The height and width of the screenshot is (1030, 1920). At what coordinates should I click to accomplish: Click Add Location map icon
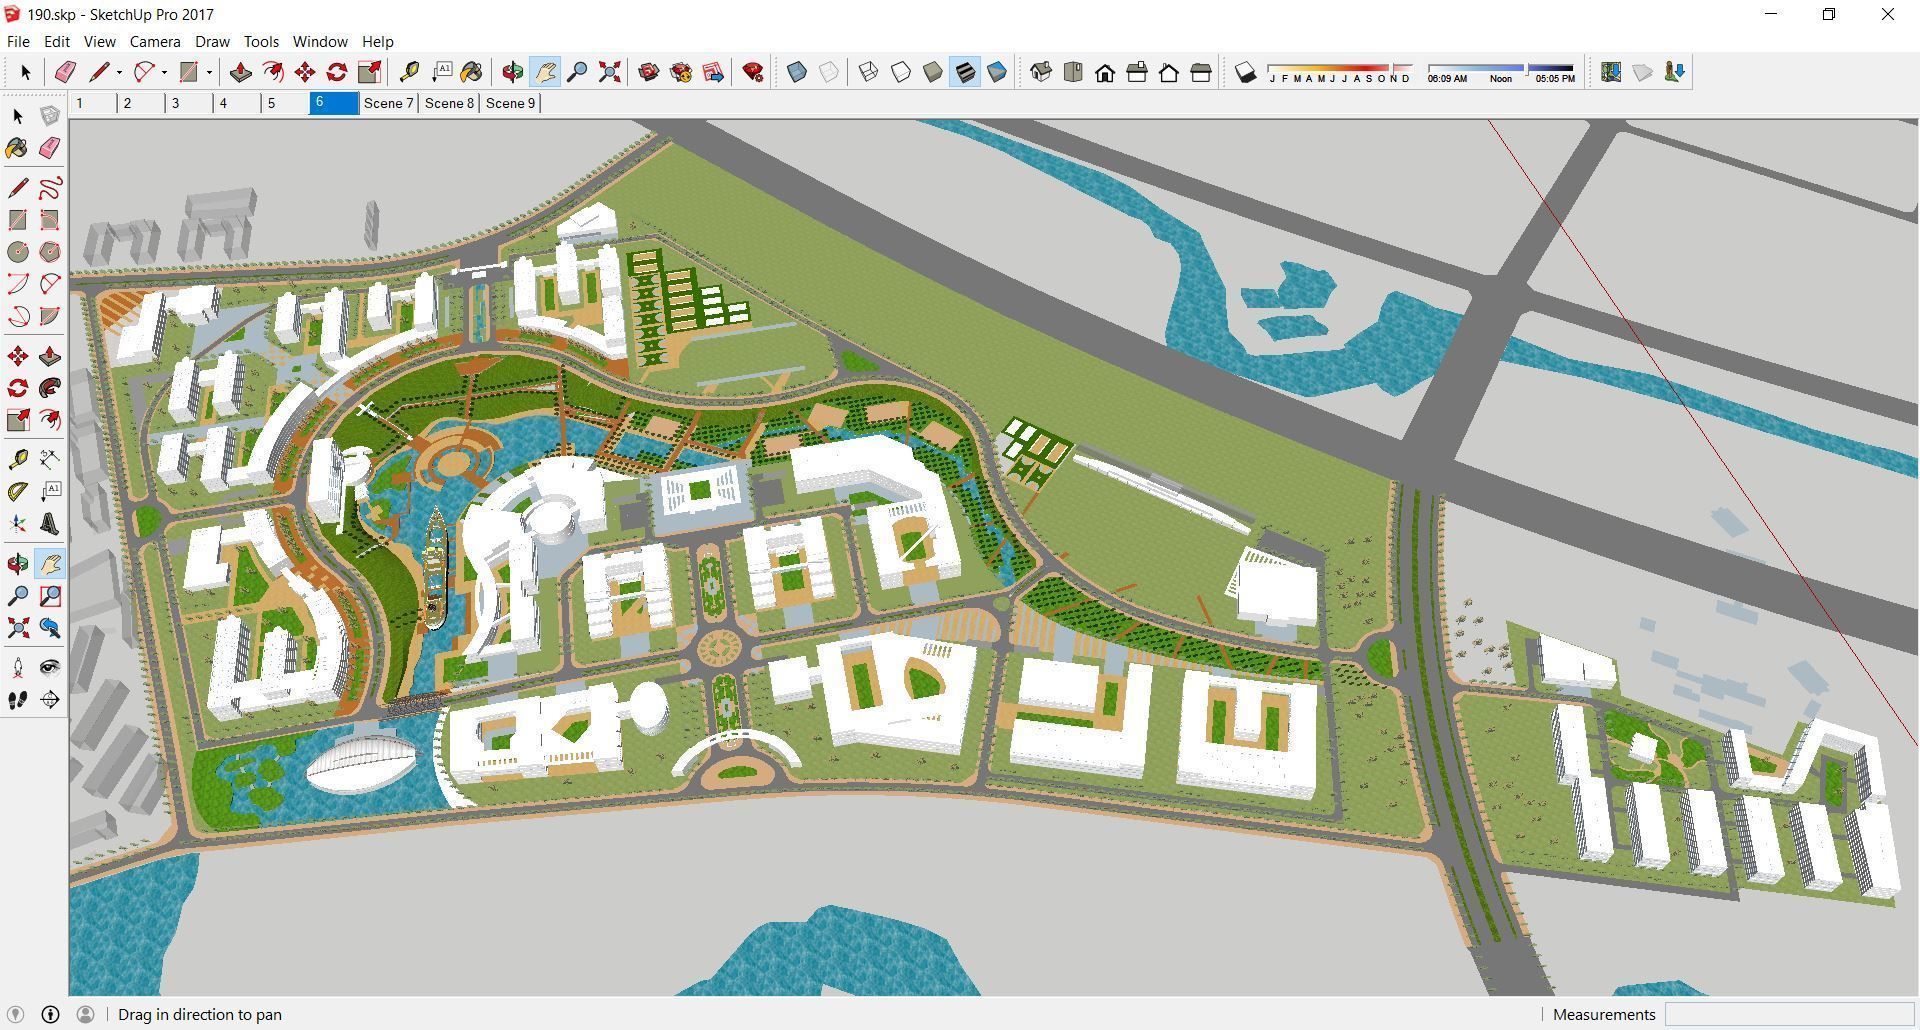pos(1611,72)
